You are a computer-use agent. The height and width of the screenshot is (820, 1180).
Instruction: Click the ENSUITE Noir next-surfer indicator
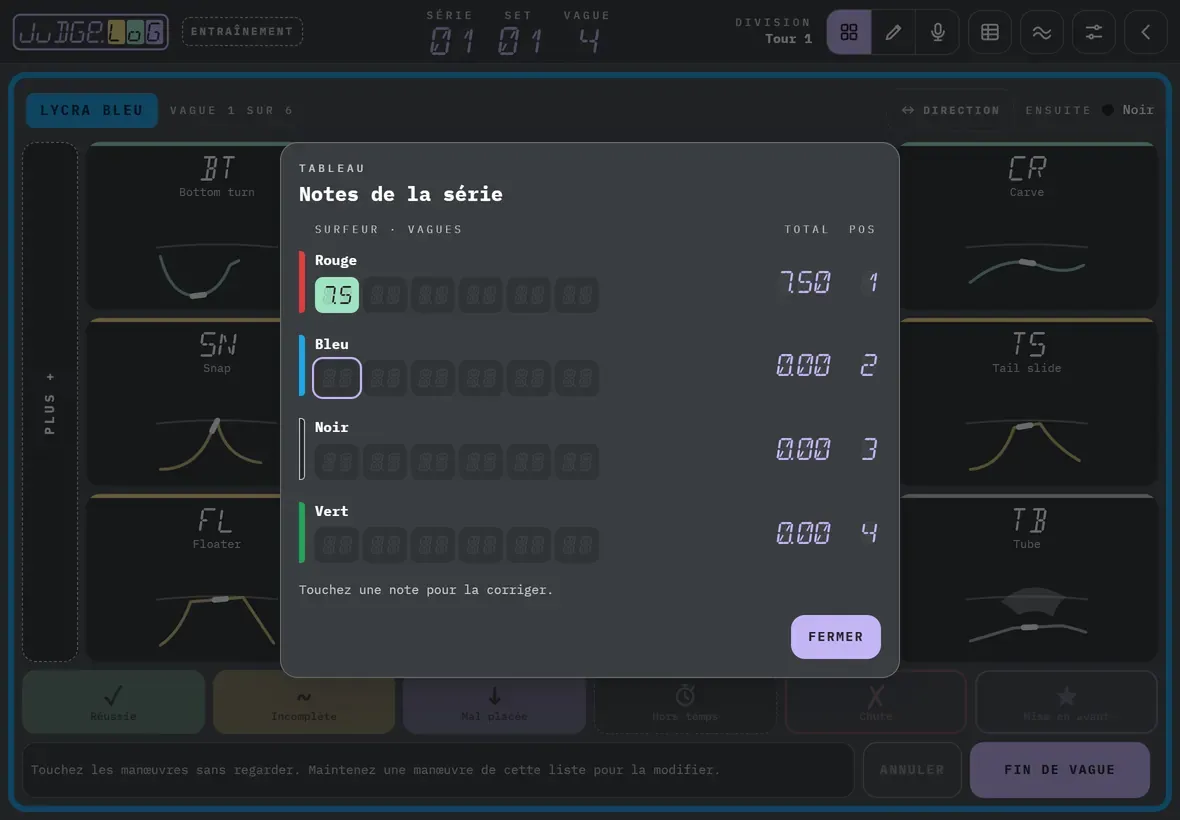pos(1089,110)
